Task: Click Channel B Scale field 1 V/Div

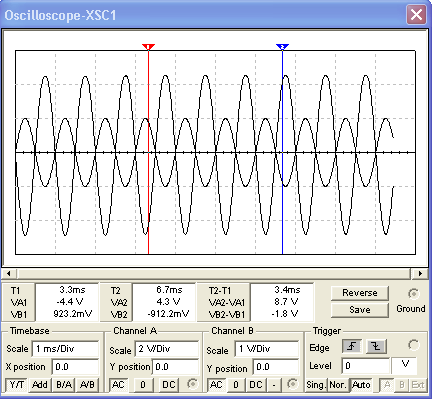Action: (x=267, y=349)
